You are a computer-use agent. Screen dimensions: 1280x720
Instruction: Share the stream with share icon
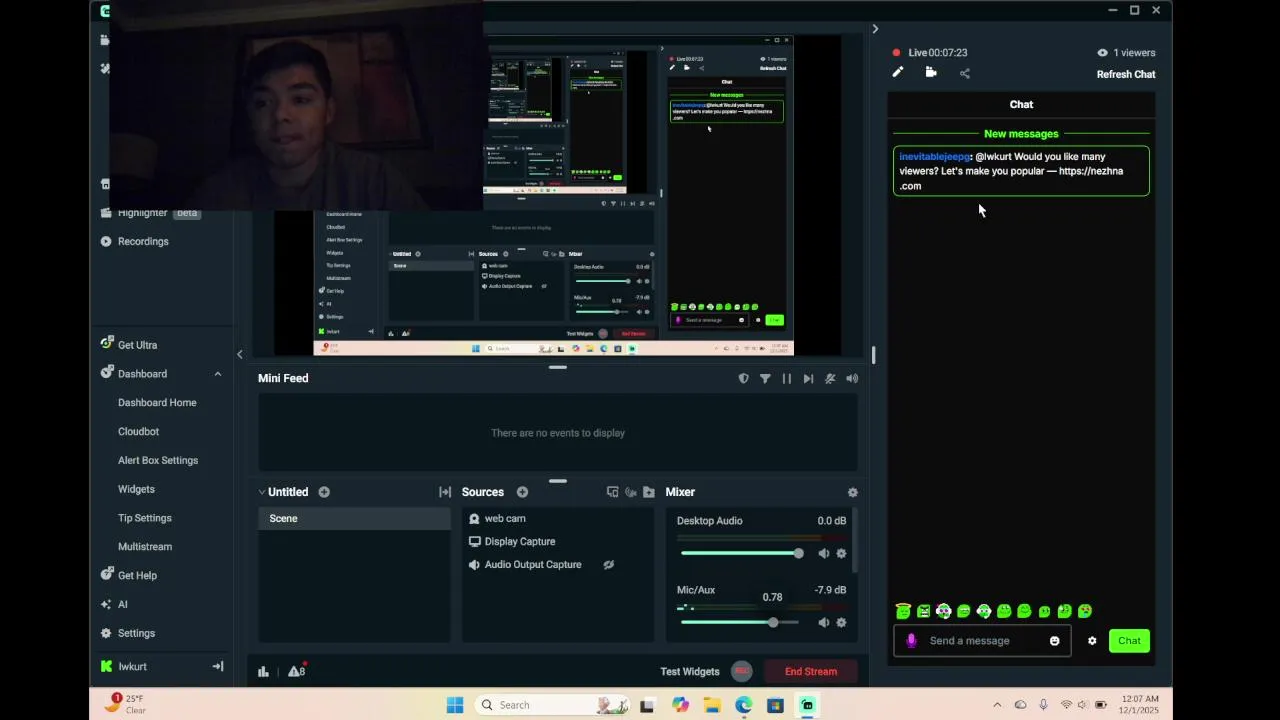tap(965, 73)
